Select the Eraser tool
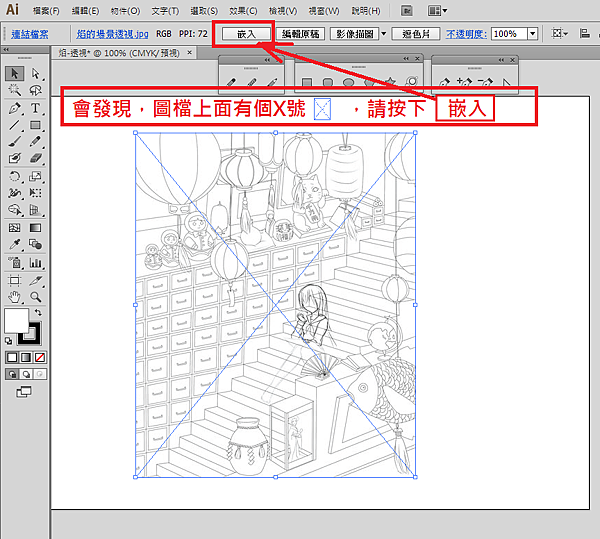The height and width of the screenshot is (539, 600). (36, 158)
